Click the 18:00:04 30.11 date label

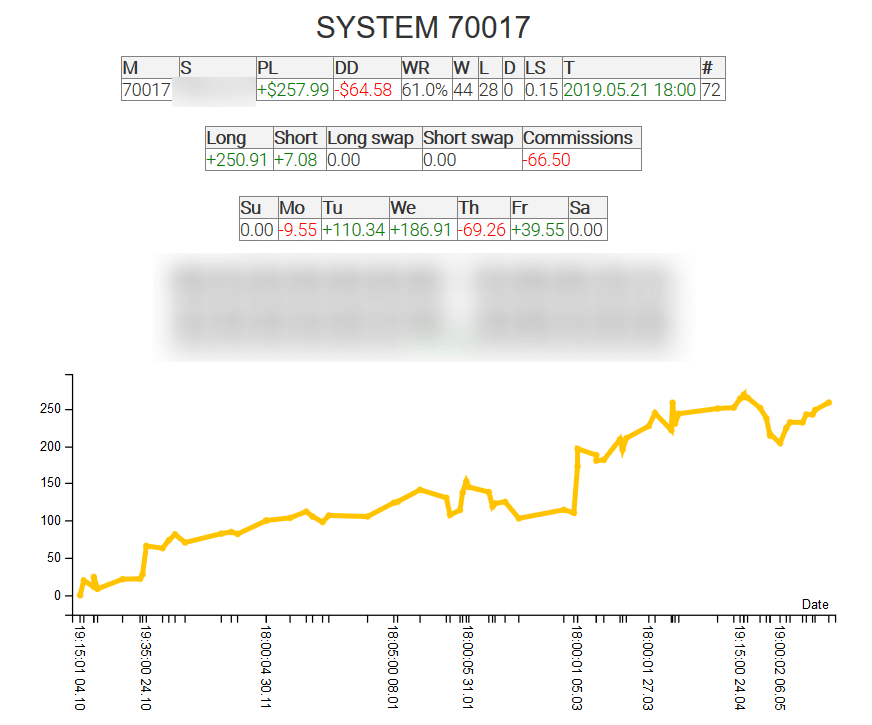coord(266,667)
